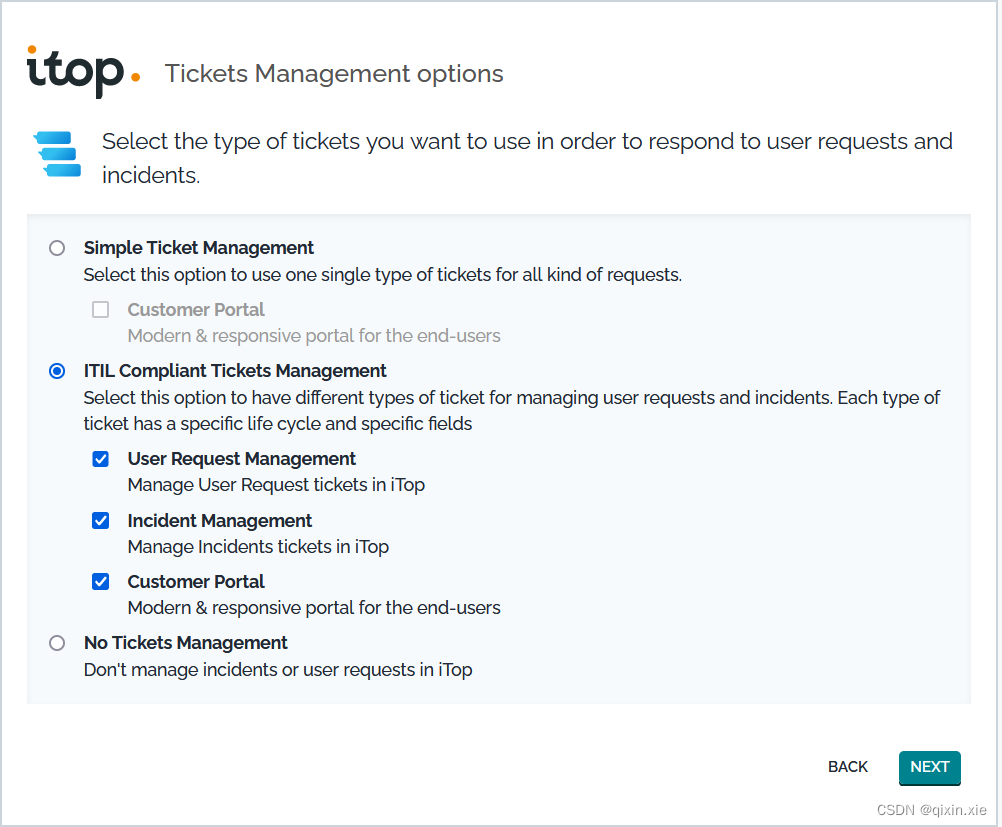This screenshot has height=827, width=1002.
Task: Uncheck Incident Management checkbox
Action: [x=100, y=521]
